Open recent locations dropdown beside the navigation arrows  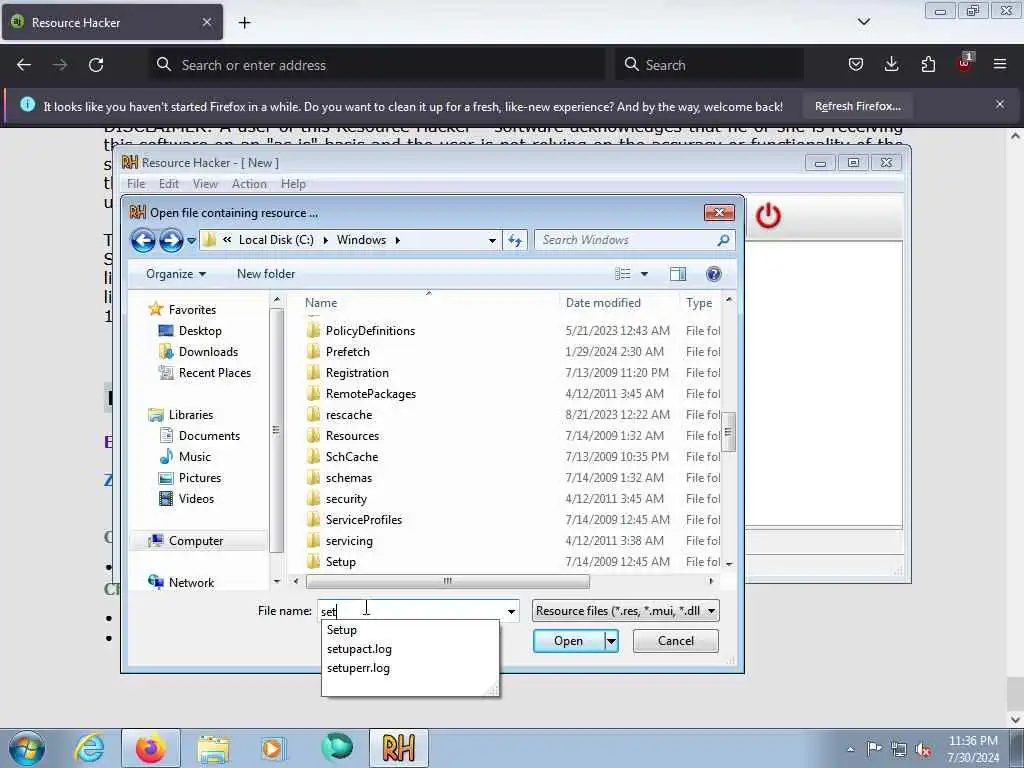191,240
